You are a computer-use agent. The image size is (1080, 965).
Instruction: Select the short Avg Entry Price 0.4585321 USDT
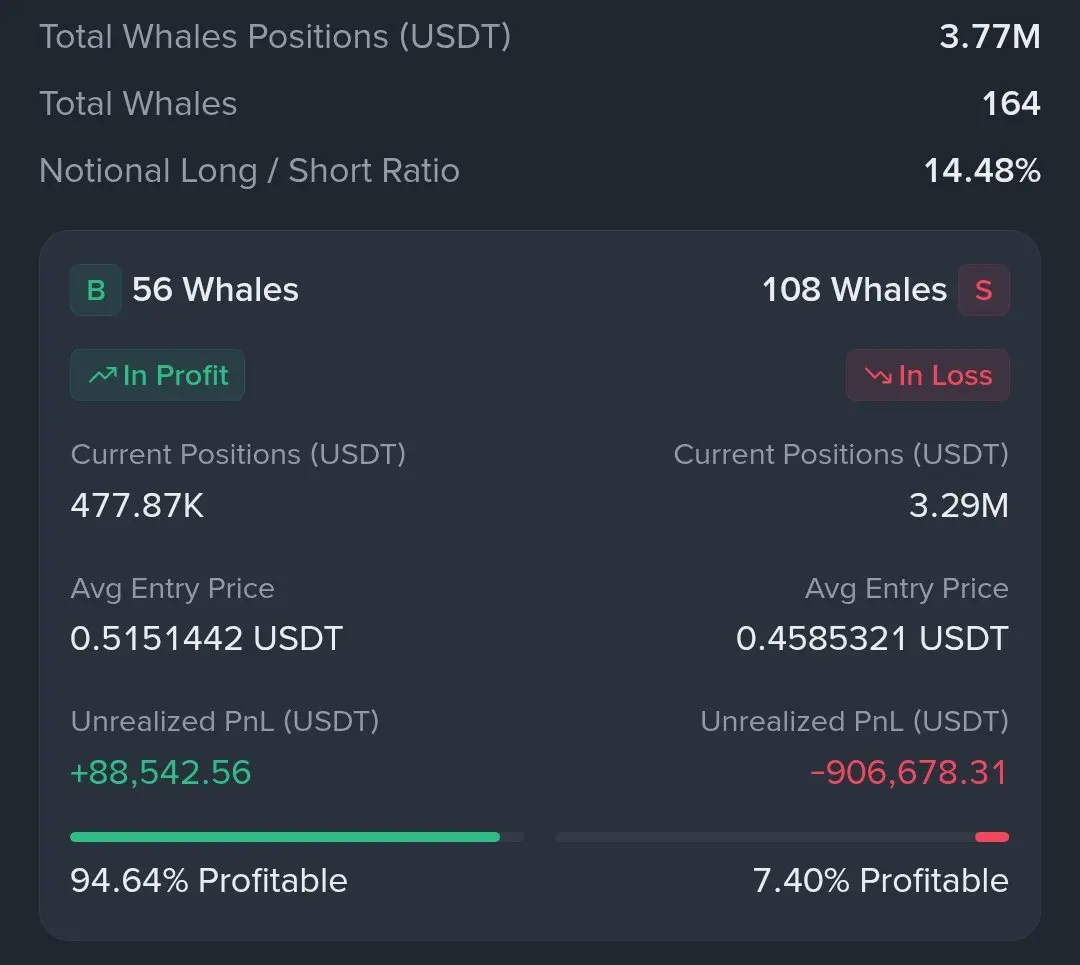(873, 639)
